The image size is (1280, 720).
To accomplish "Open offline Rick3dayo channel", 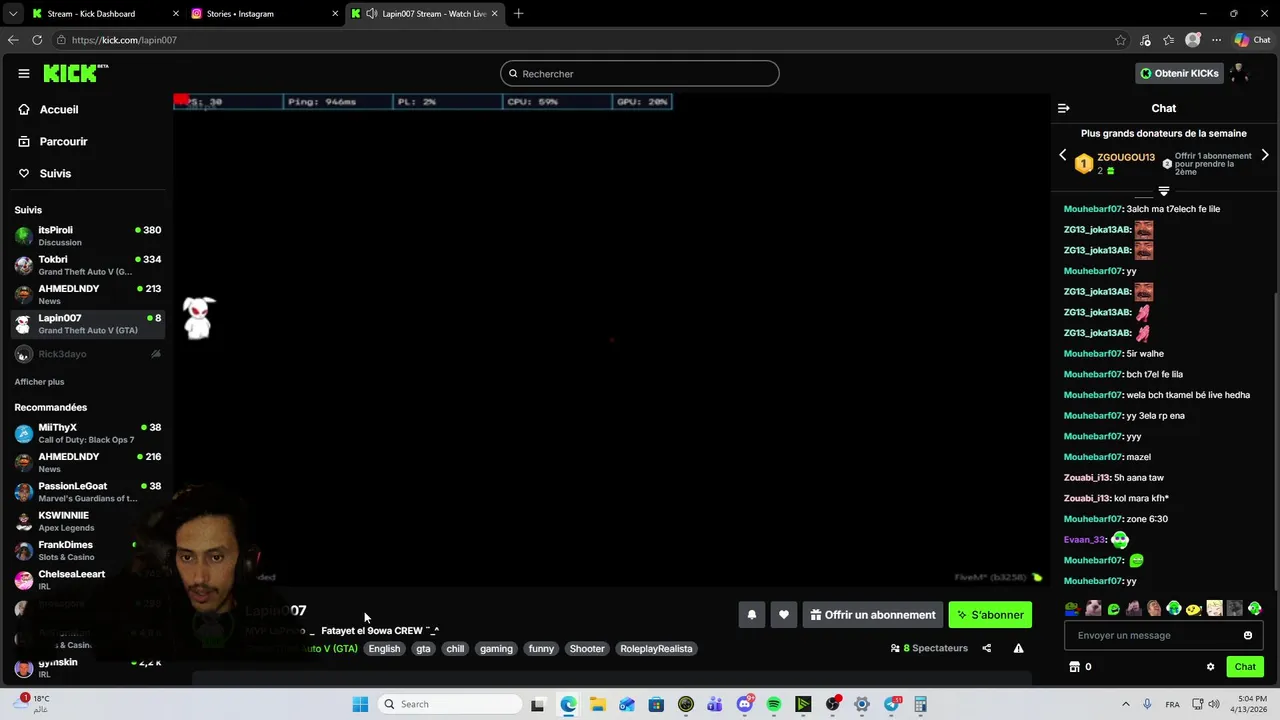I will tap(88, 354).
